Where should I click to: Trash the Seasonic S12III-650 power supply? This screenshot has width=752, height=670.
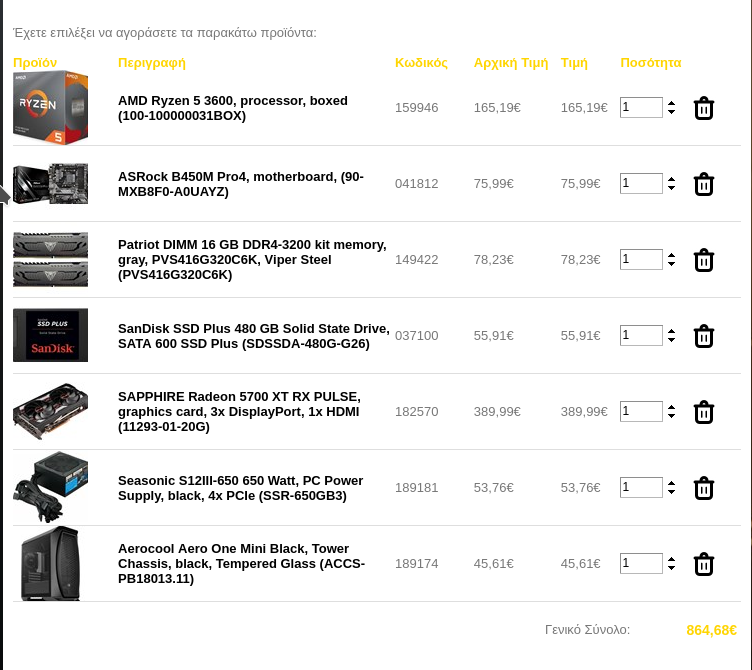click(x=704, y=488)
